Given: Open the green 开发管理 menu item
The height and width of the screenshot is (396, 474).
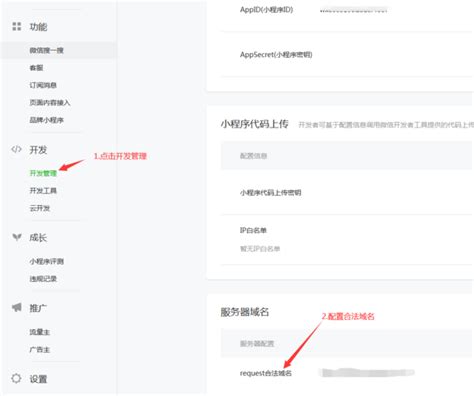Looking at the screenshot, I should (x=43, y=173).
